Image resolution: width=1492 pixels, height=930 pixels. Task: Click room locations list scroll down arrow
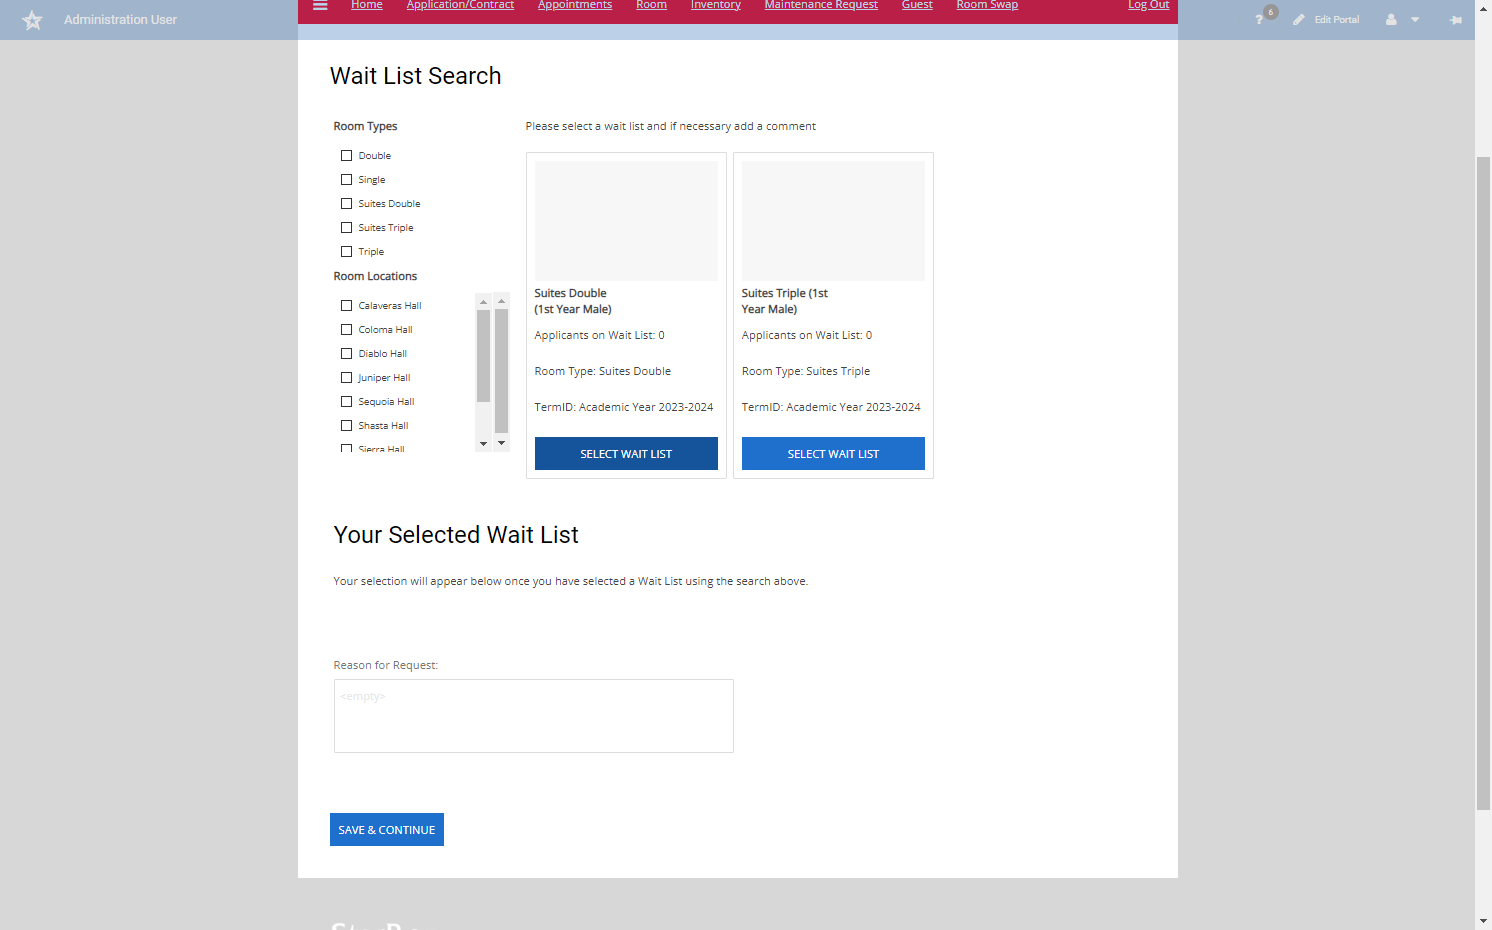click(x=484, y=443)
